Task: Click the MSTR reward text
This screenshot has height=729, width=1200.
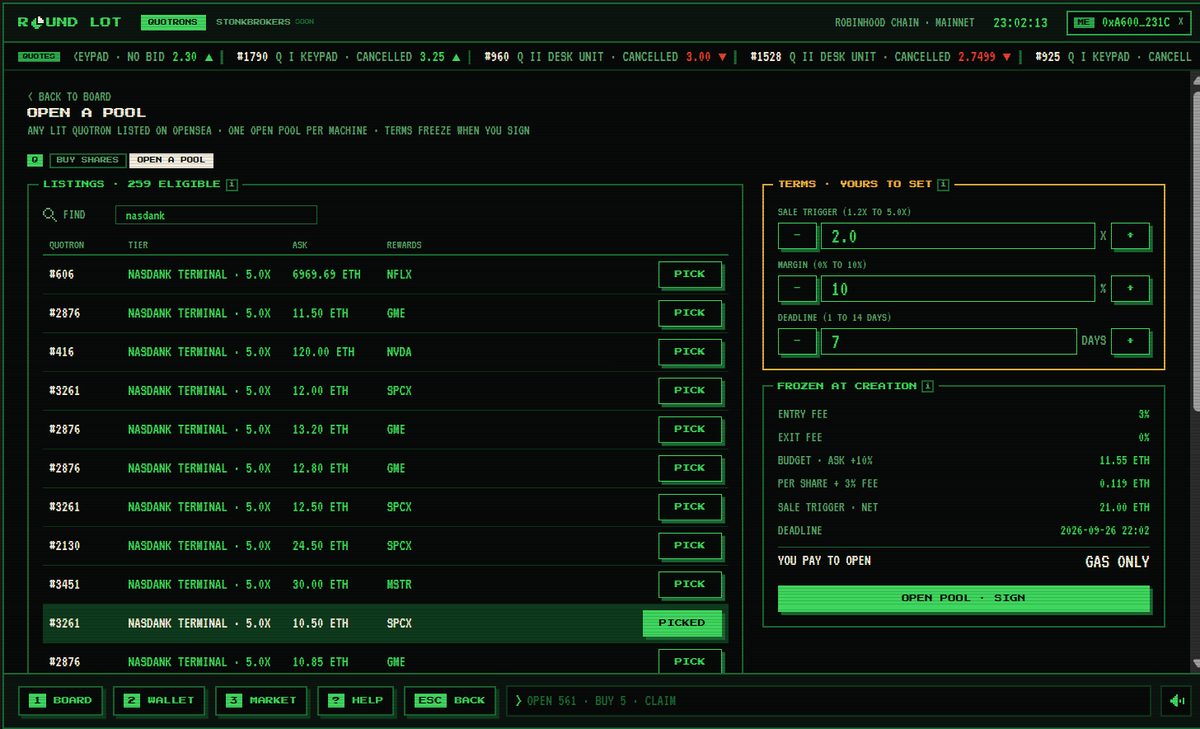Action: (x=399, y=584)
